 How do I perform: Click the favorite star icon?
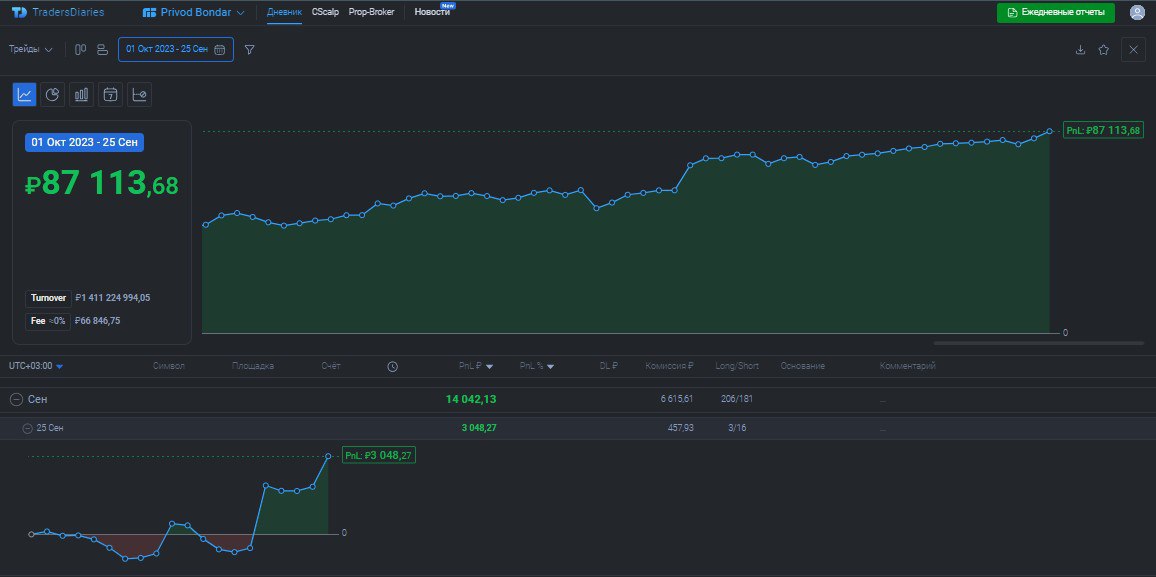pyautogui.click(x=1103, y=49)
